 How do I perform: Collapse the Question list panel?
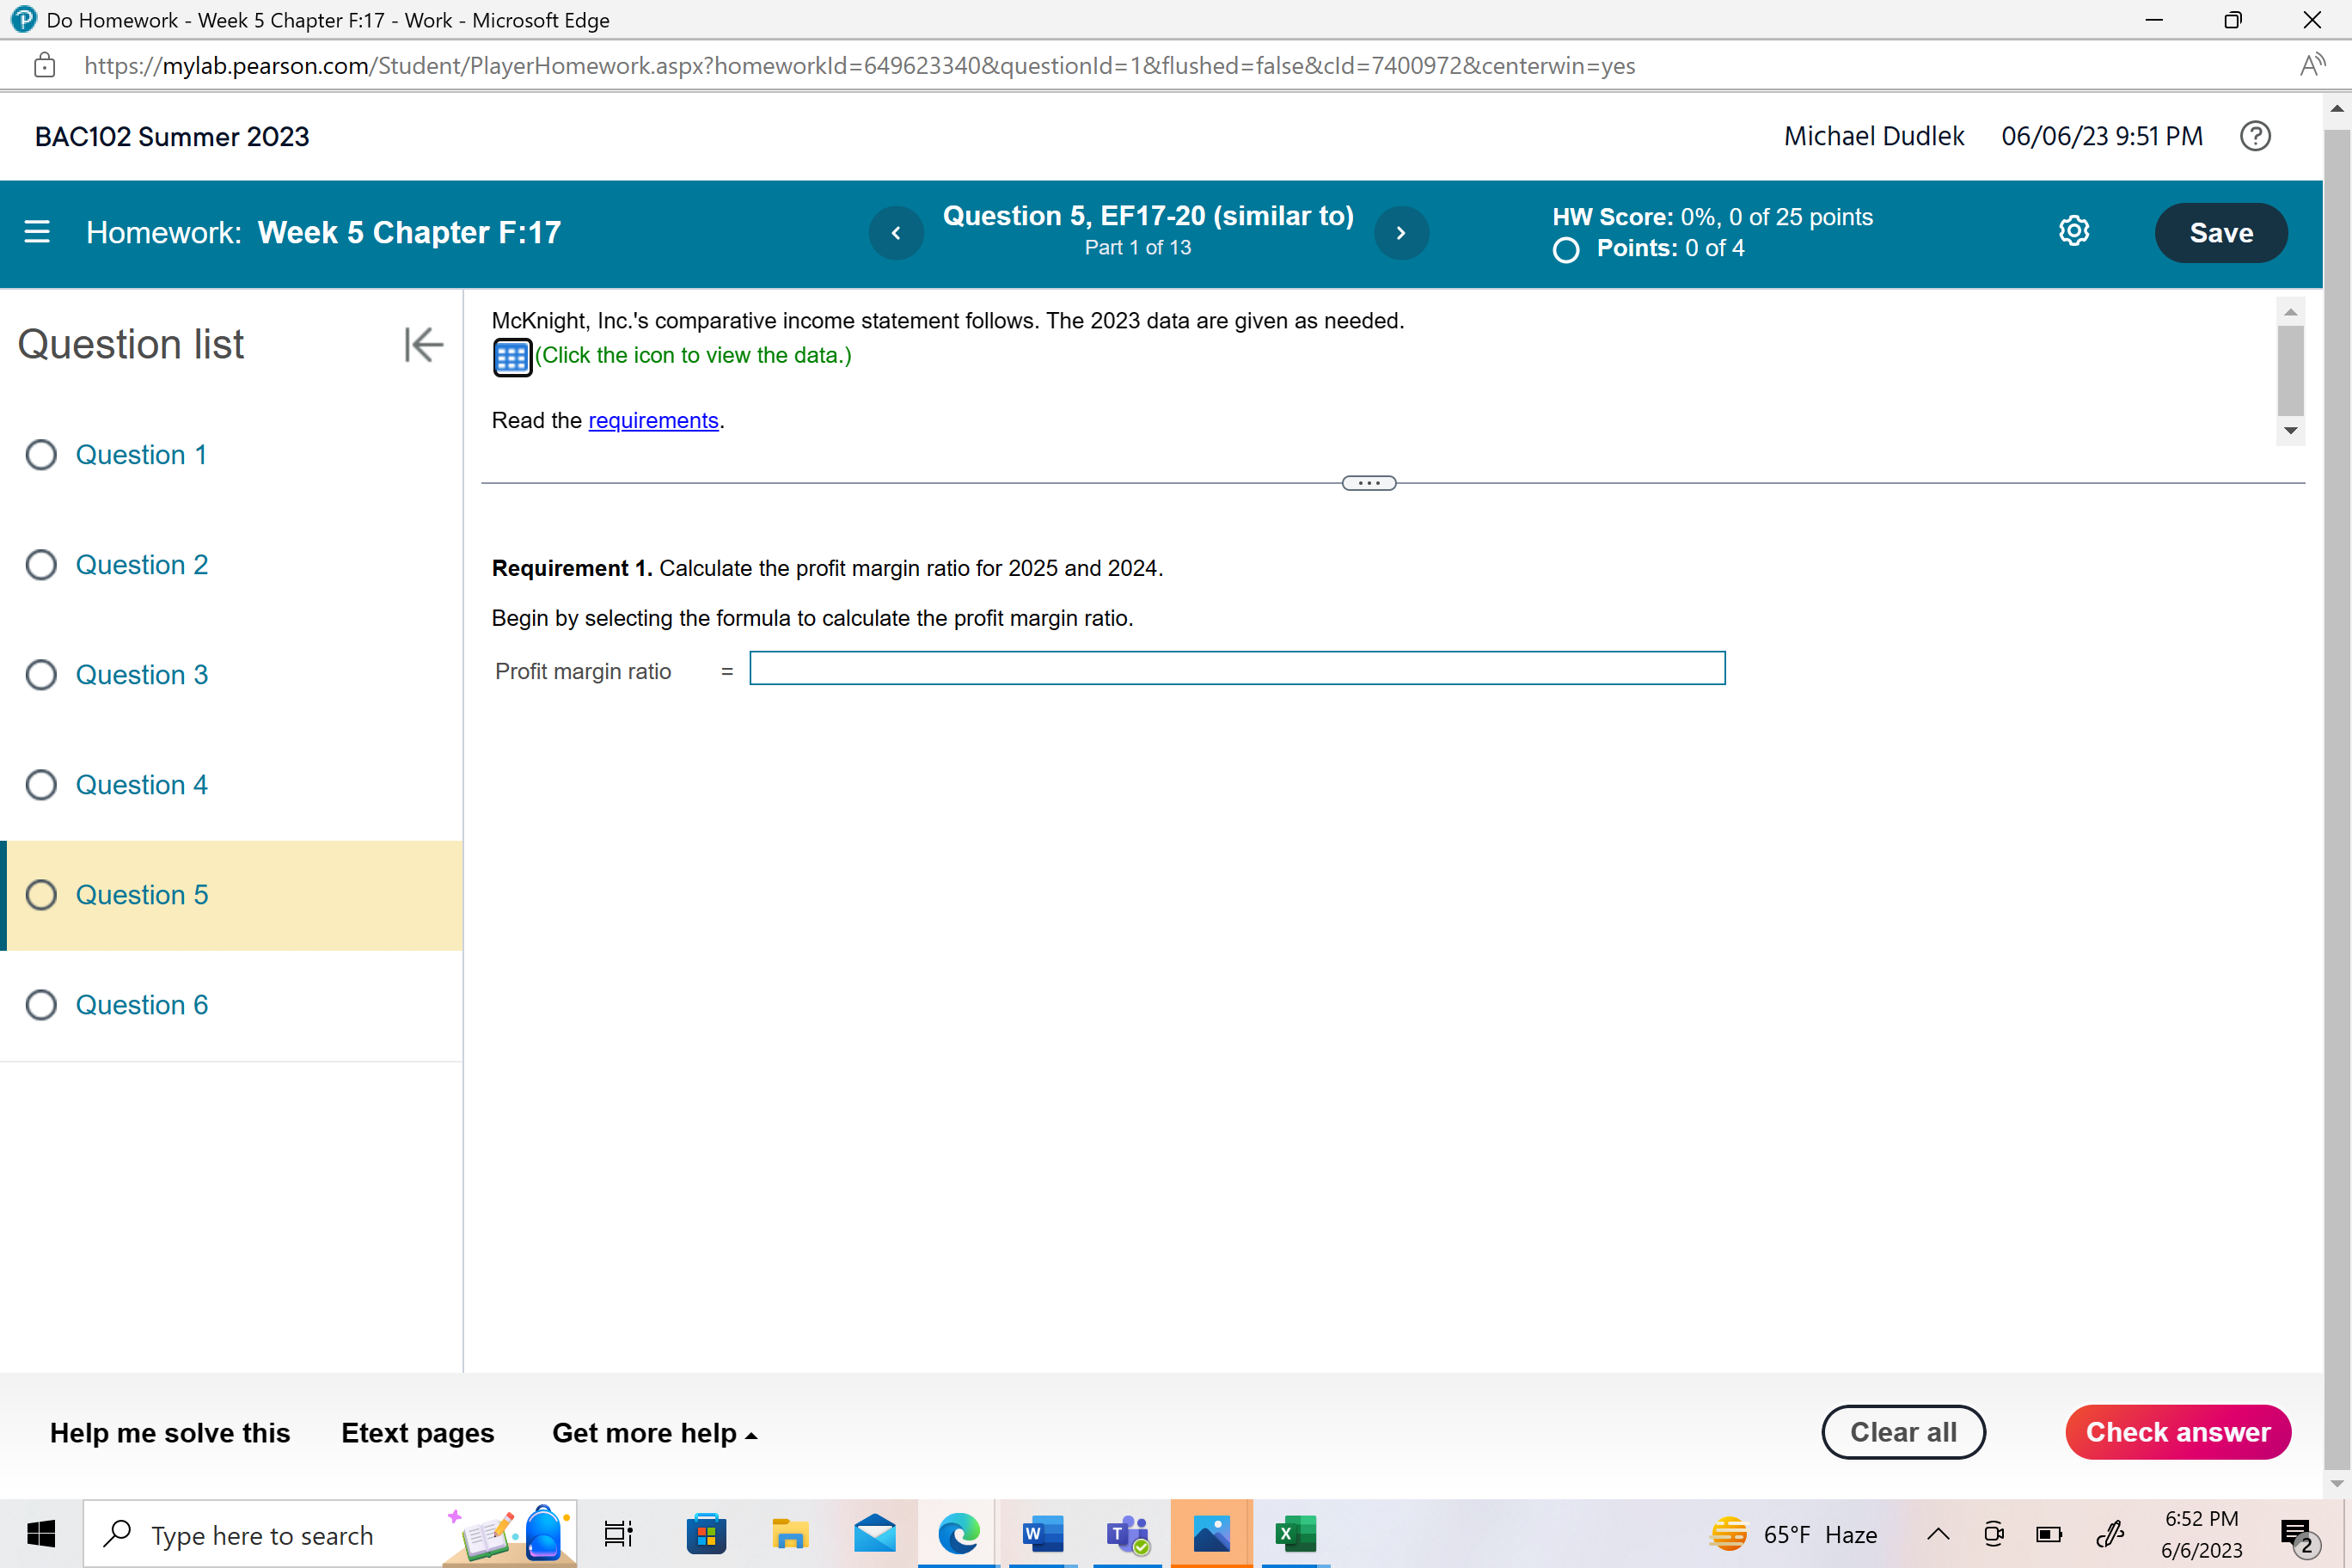423,345
